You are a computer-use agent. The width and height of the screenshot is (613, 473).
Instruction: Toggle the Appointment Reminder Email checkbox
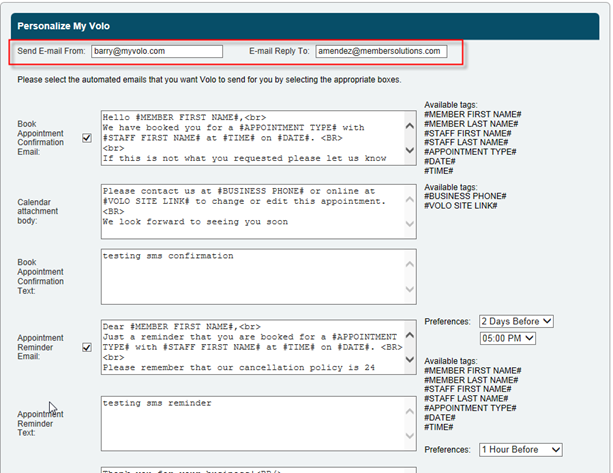(x=87, y=348)
